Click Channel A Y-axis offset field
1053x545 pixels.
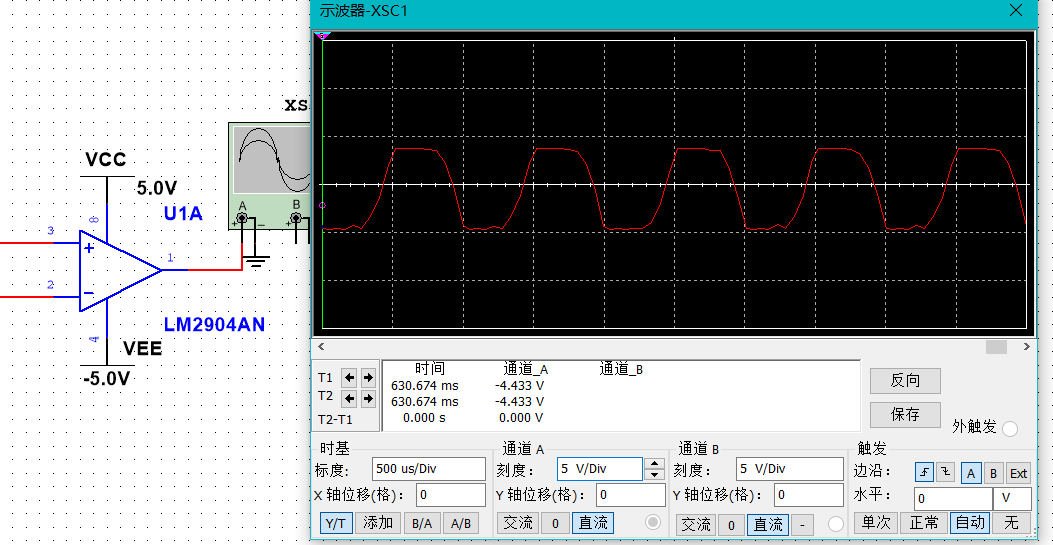click(x=631, y=495)
